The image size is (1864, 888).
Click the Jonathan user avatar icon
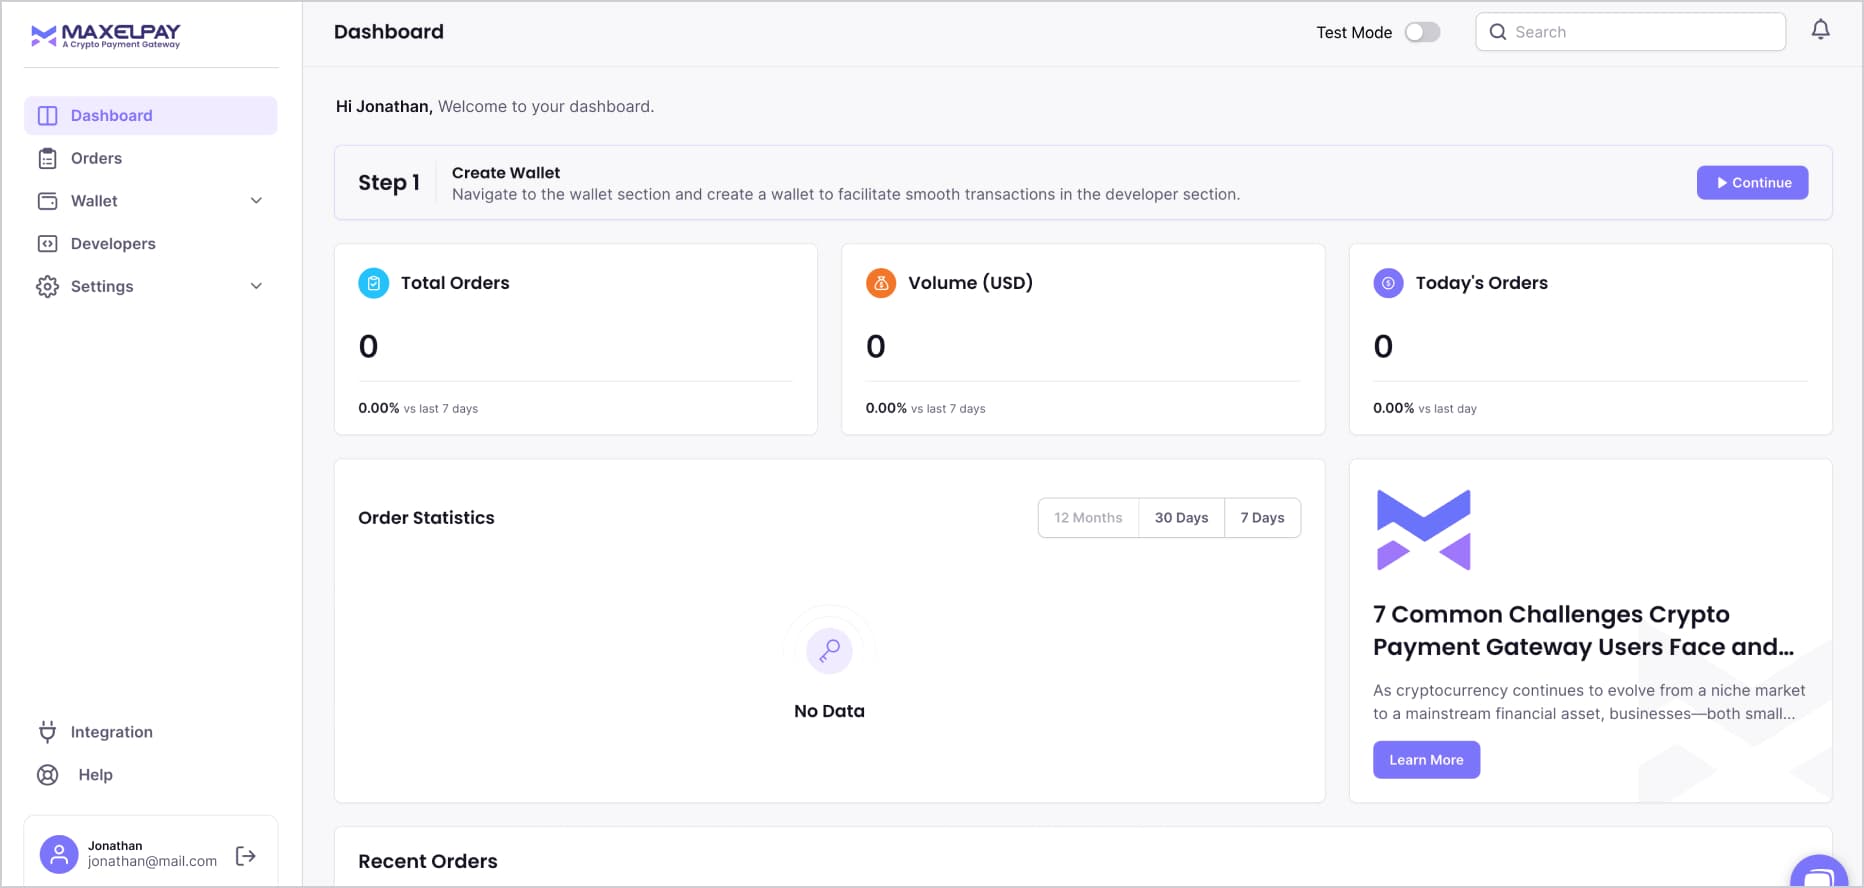(59, 854)
